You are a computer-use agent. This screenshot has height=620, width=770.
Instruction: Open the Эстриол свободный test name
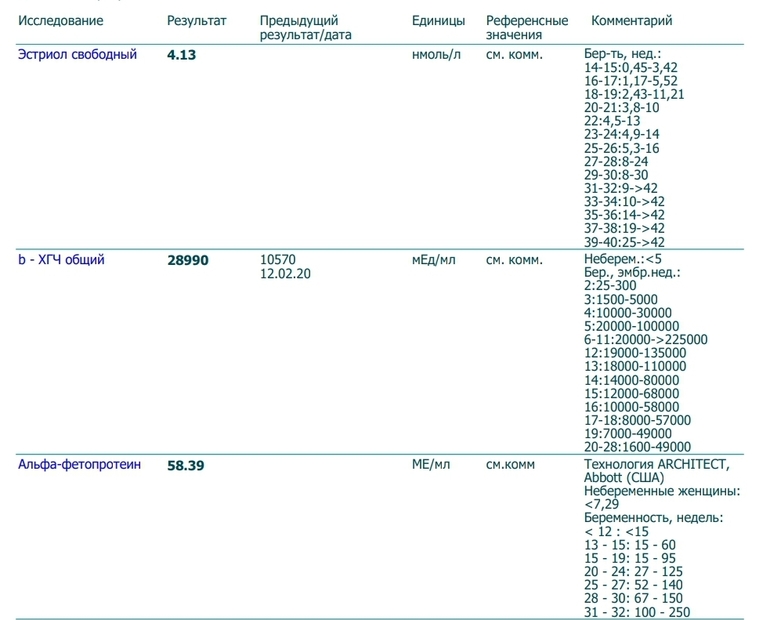click(77, 55)
